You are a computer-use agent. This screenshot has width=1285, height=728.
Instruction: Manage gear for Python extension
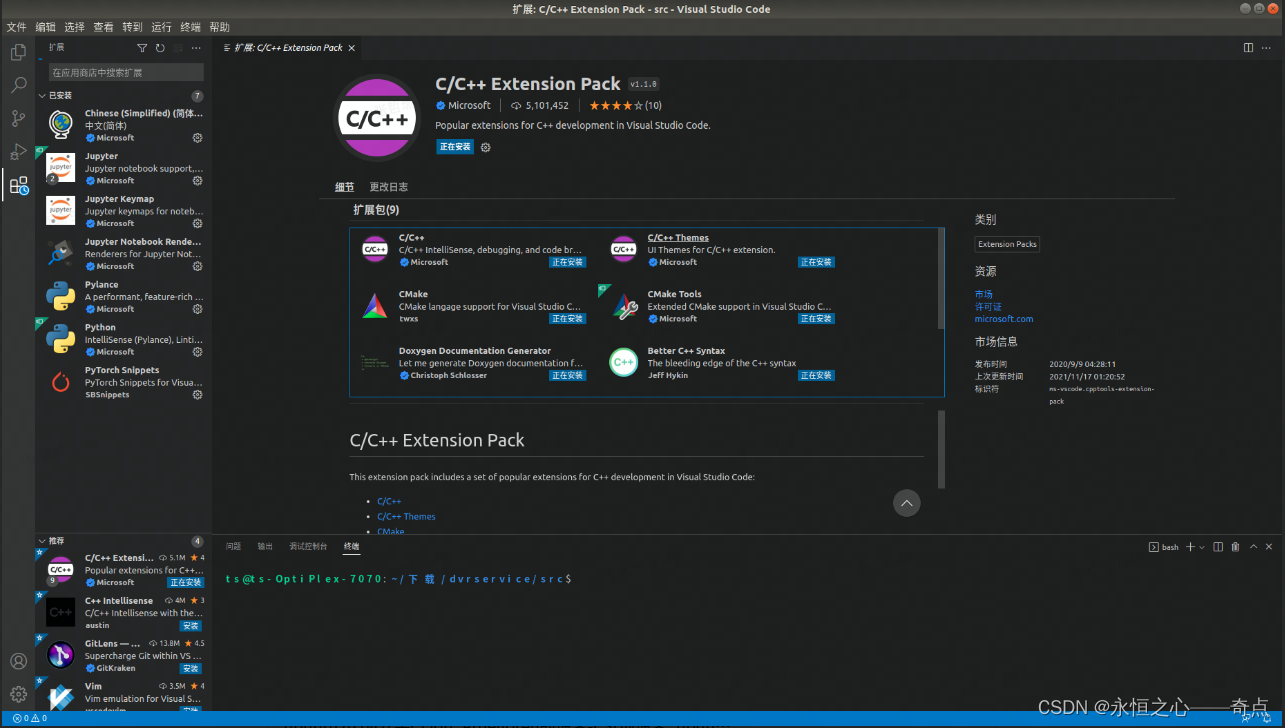click(198, 352)
